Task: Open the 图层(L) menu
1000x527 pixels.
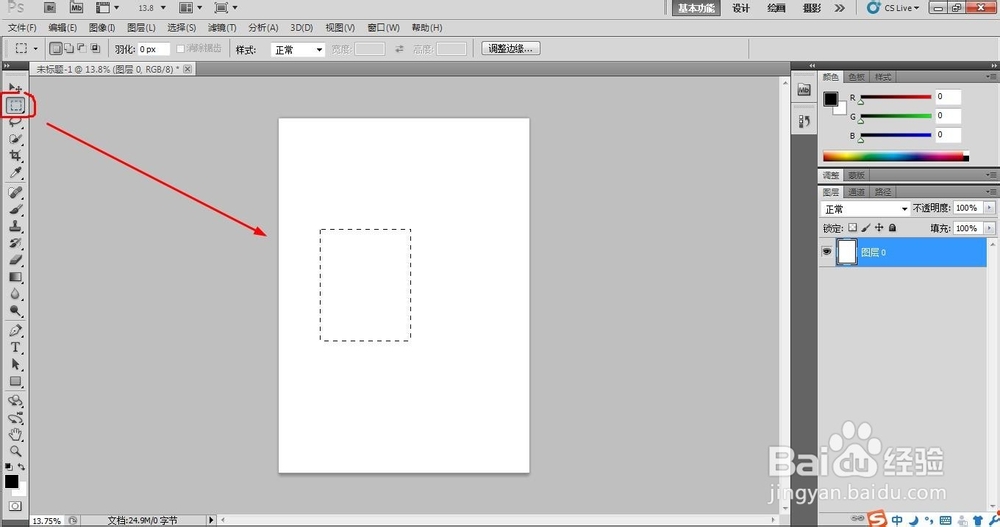Action: pos(141,28)
